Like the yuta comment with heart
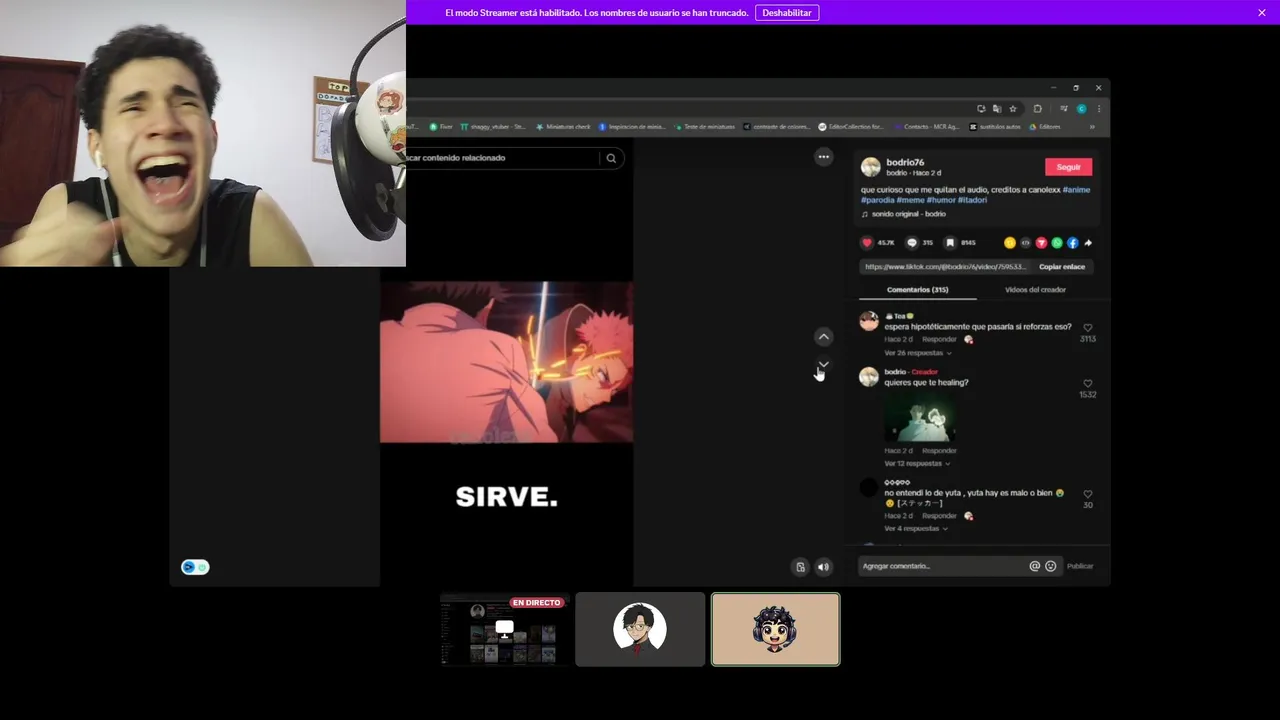The image size is (1280, 720). [1088, 494]
